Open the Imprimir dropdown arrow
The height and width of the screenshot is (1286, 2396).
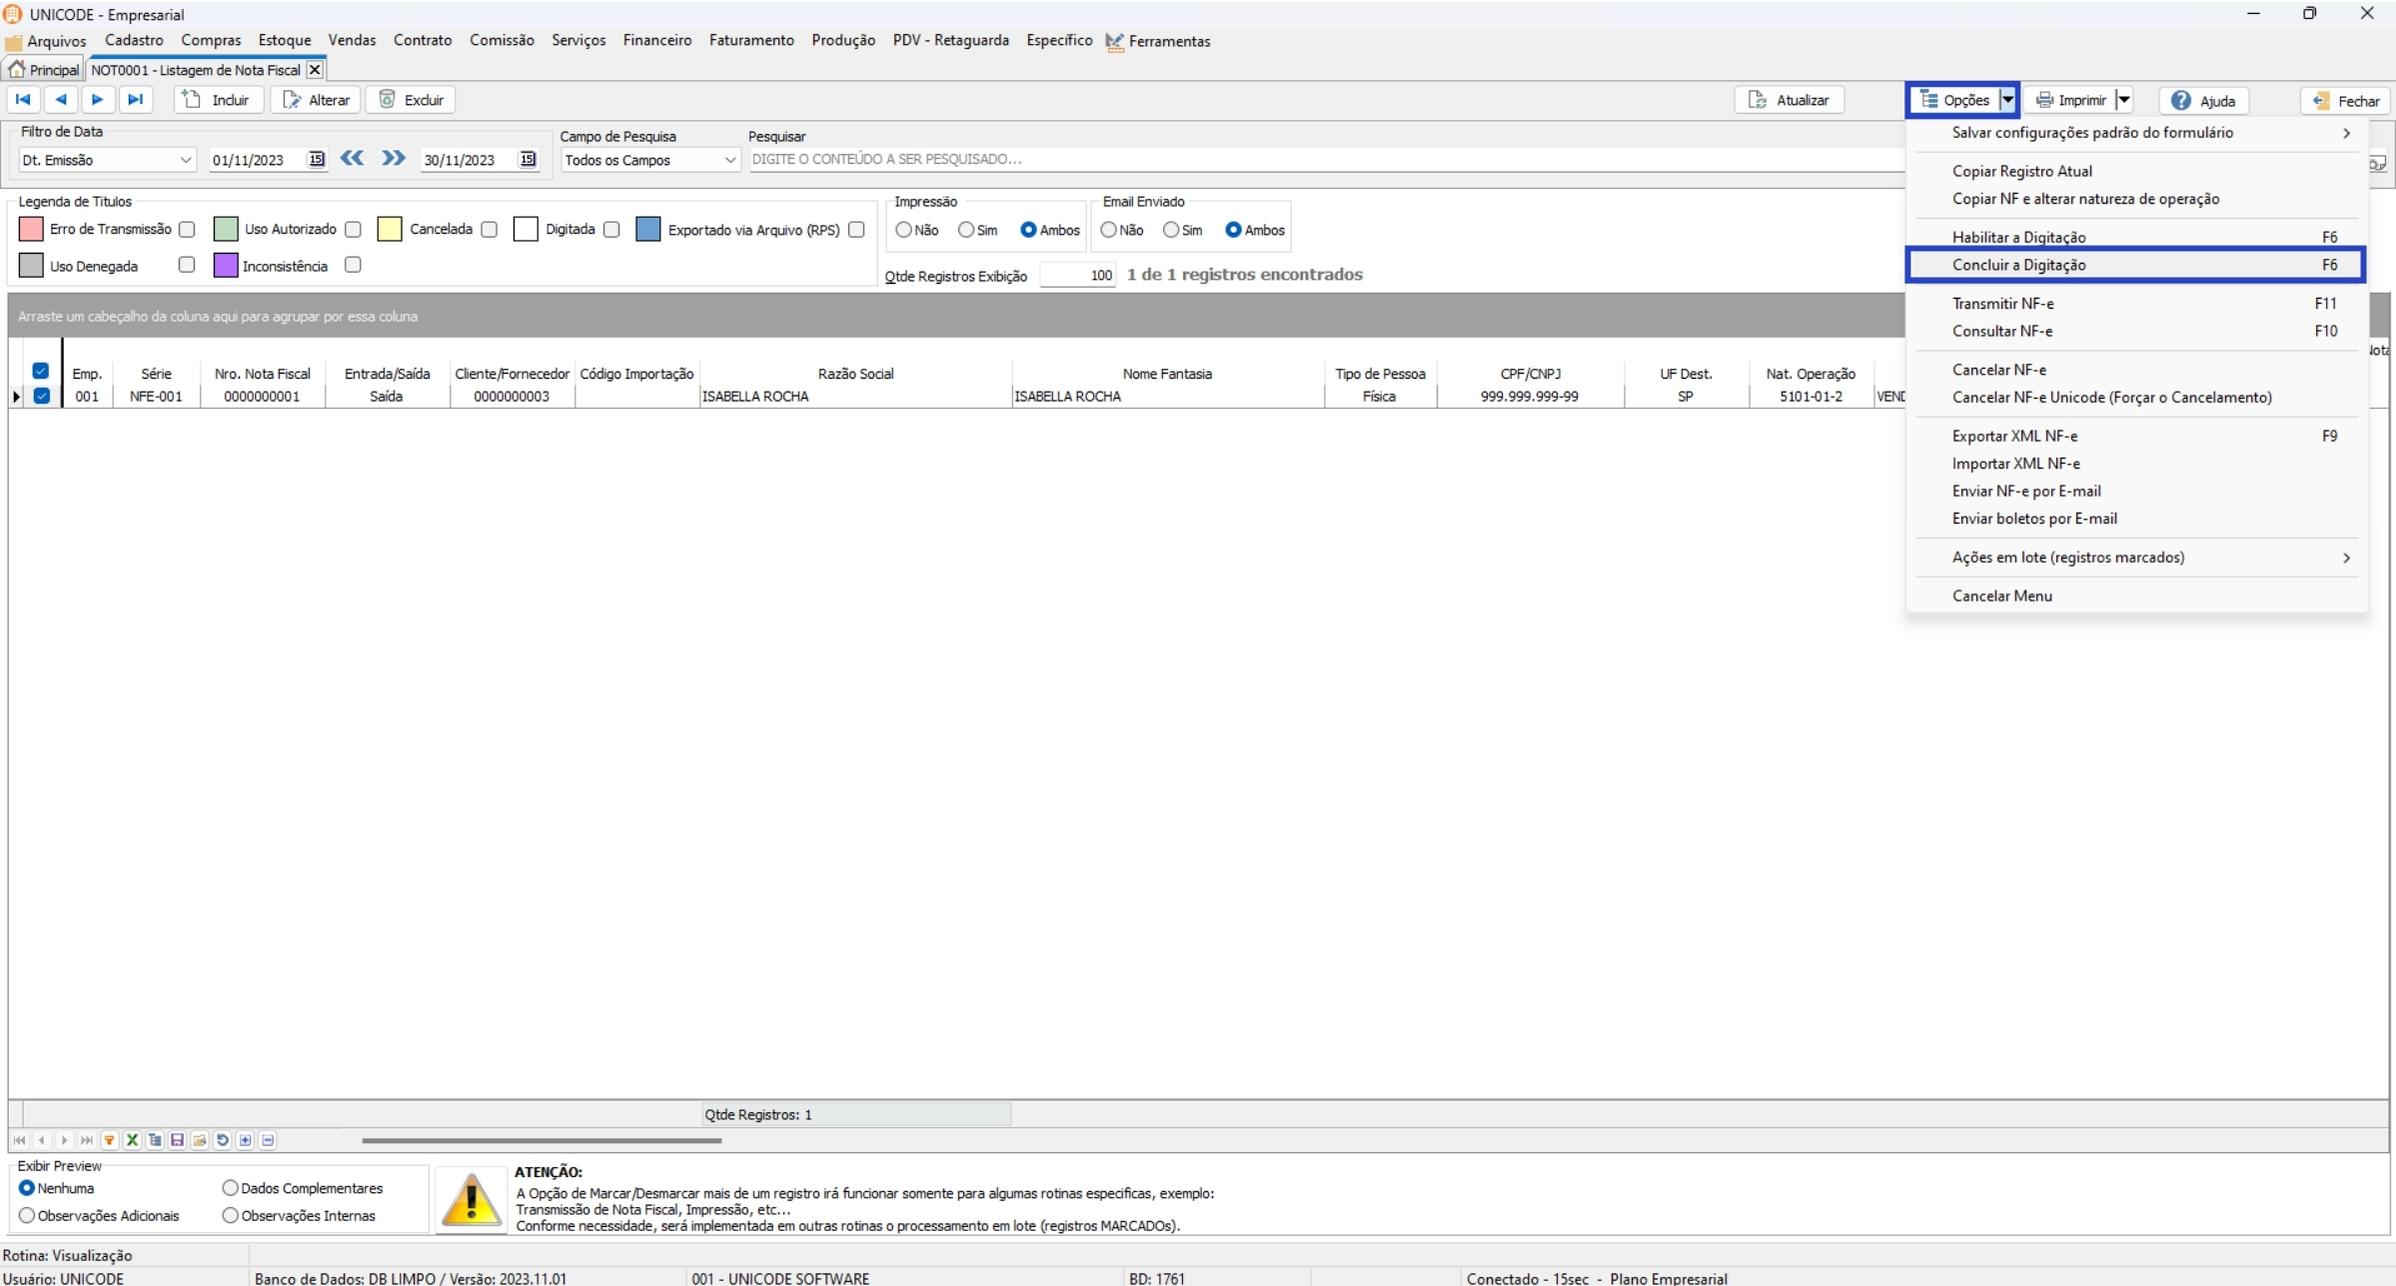[2124, 100]
